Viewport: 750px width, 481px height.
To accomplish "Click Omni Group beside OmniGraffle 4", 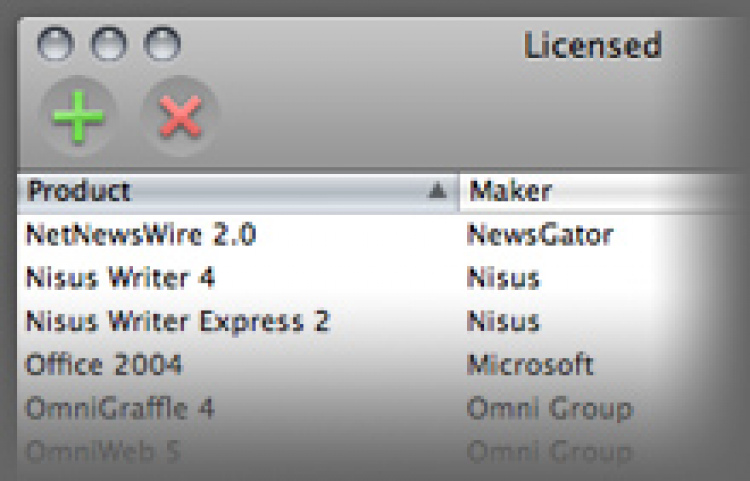I will coord(549,409).
